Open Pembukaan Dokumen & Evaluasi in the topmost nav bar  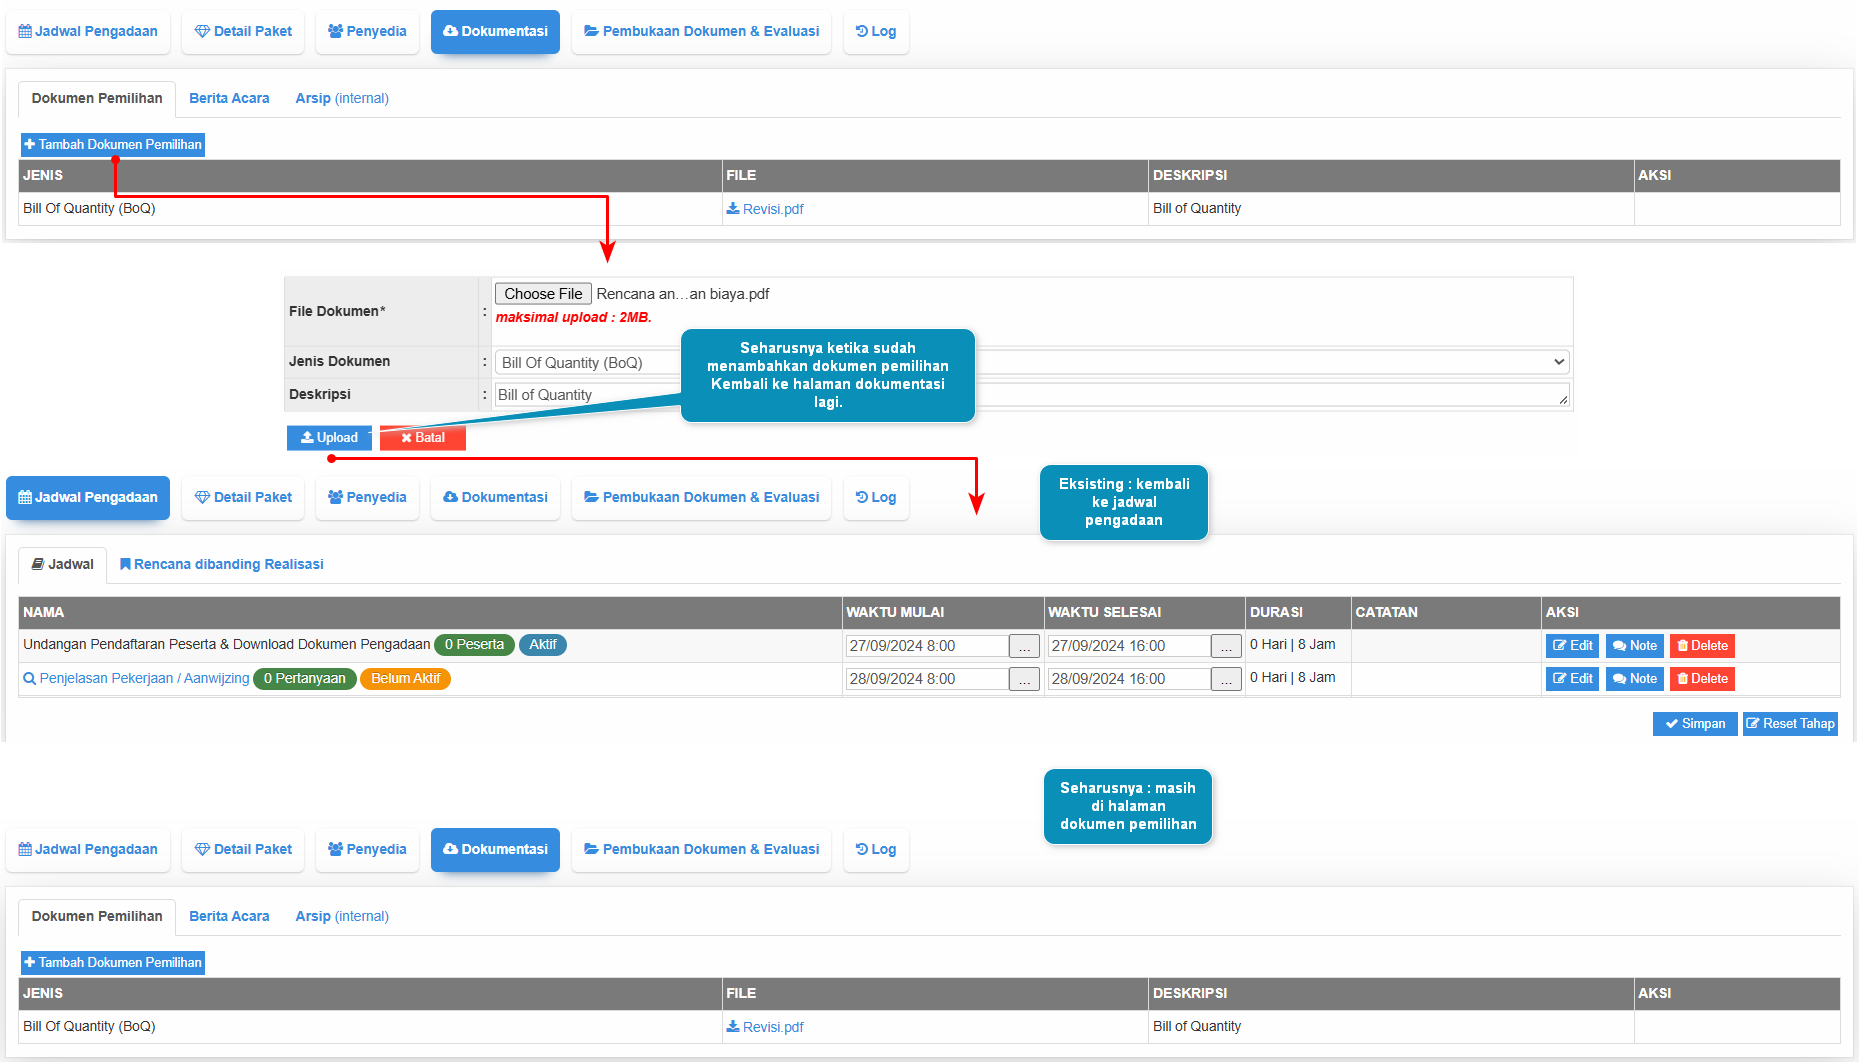tap(701, 31)
